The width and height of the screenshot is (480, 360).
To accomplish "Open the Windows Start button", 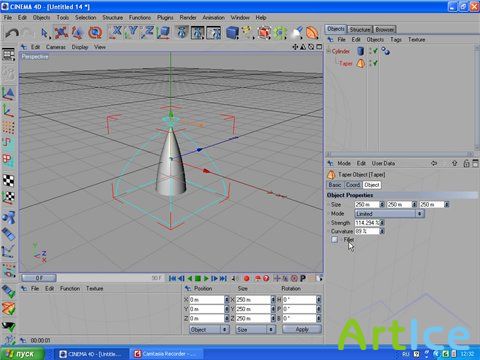I will pos(22,354).
